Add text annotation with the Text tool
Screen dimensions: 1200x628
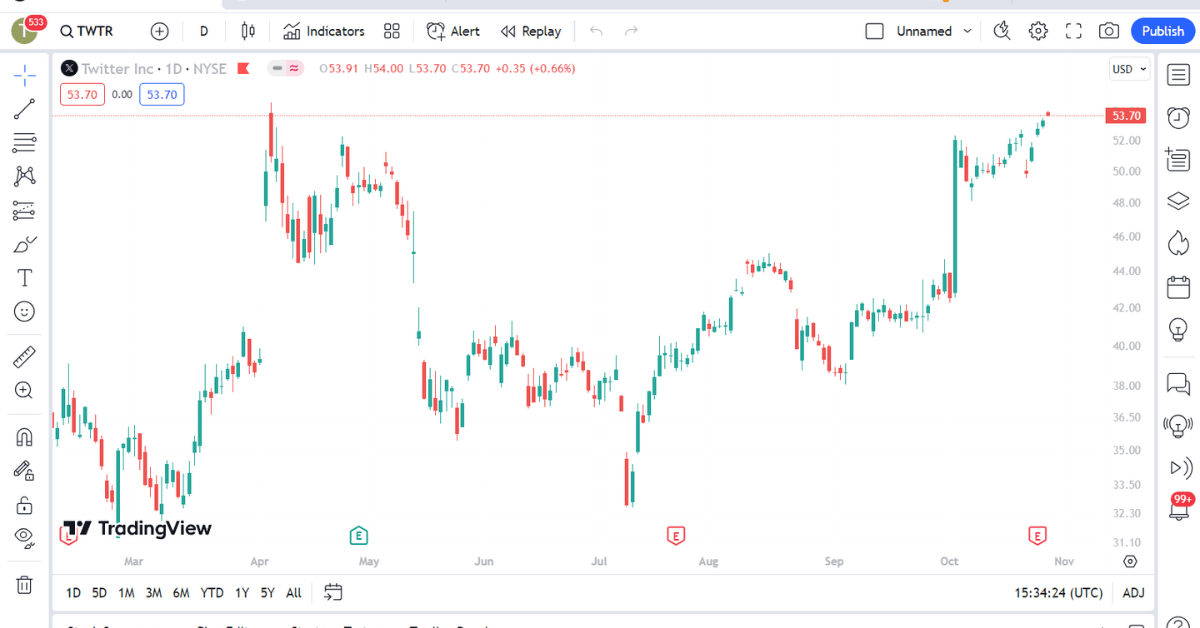point(24,277)
